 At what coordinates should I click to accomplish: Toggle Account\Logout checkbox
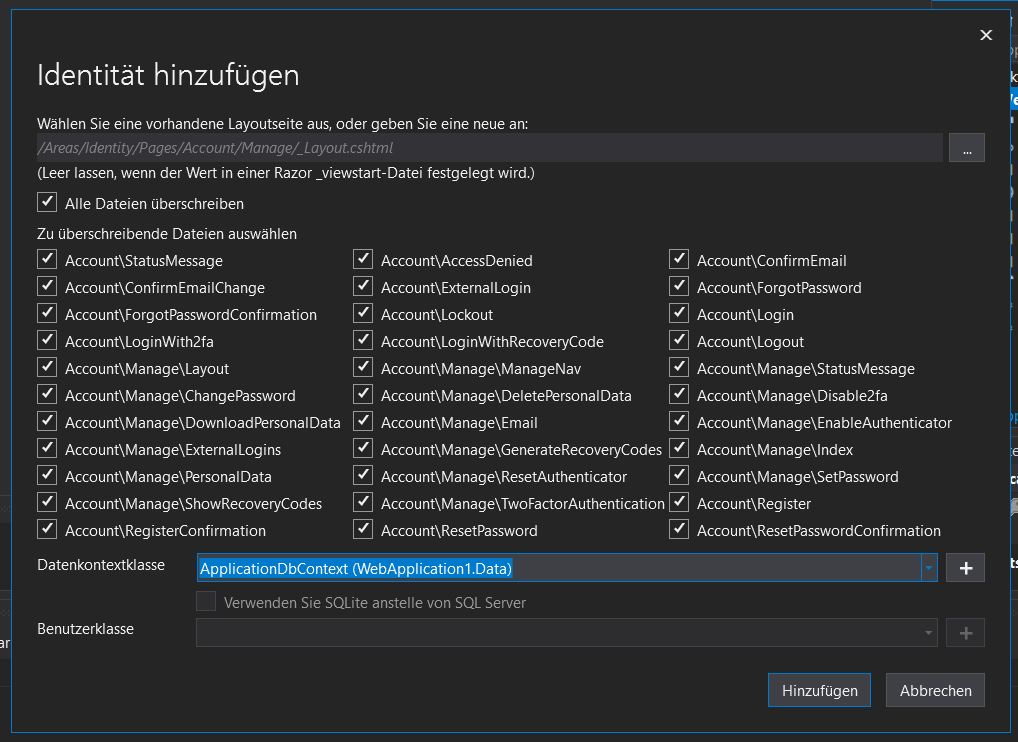679,341
